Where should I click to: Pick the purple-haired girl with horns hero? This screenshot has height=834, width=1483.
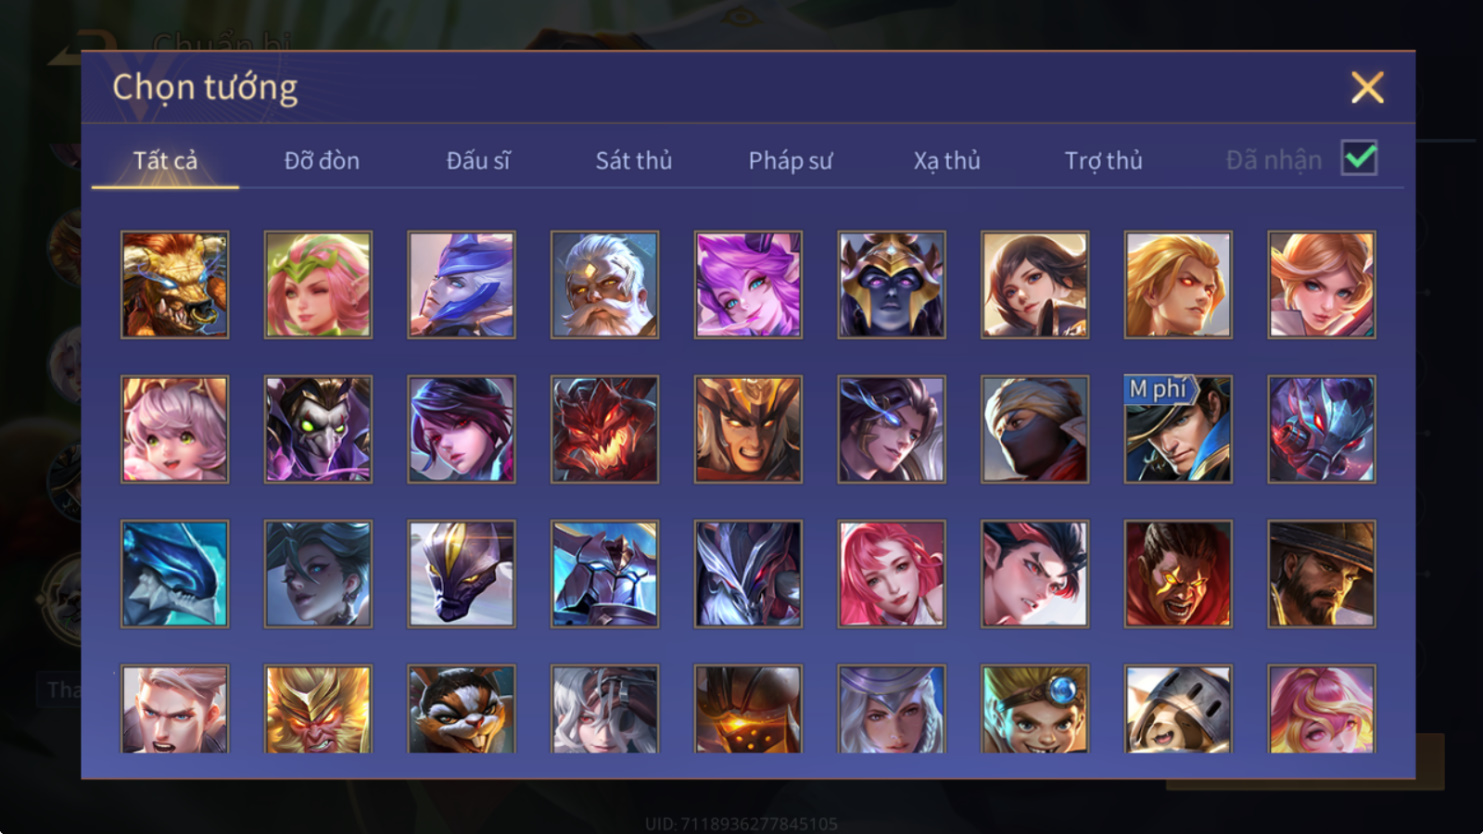[748, 285]
